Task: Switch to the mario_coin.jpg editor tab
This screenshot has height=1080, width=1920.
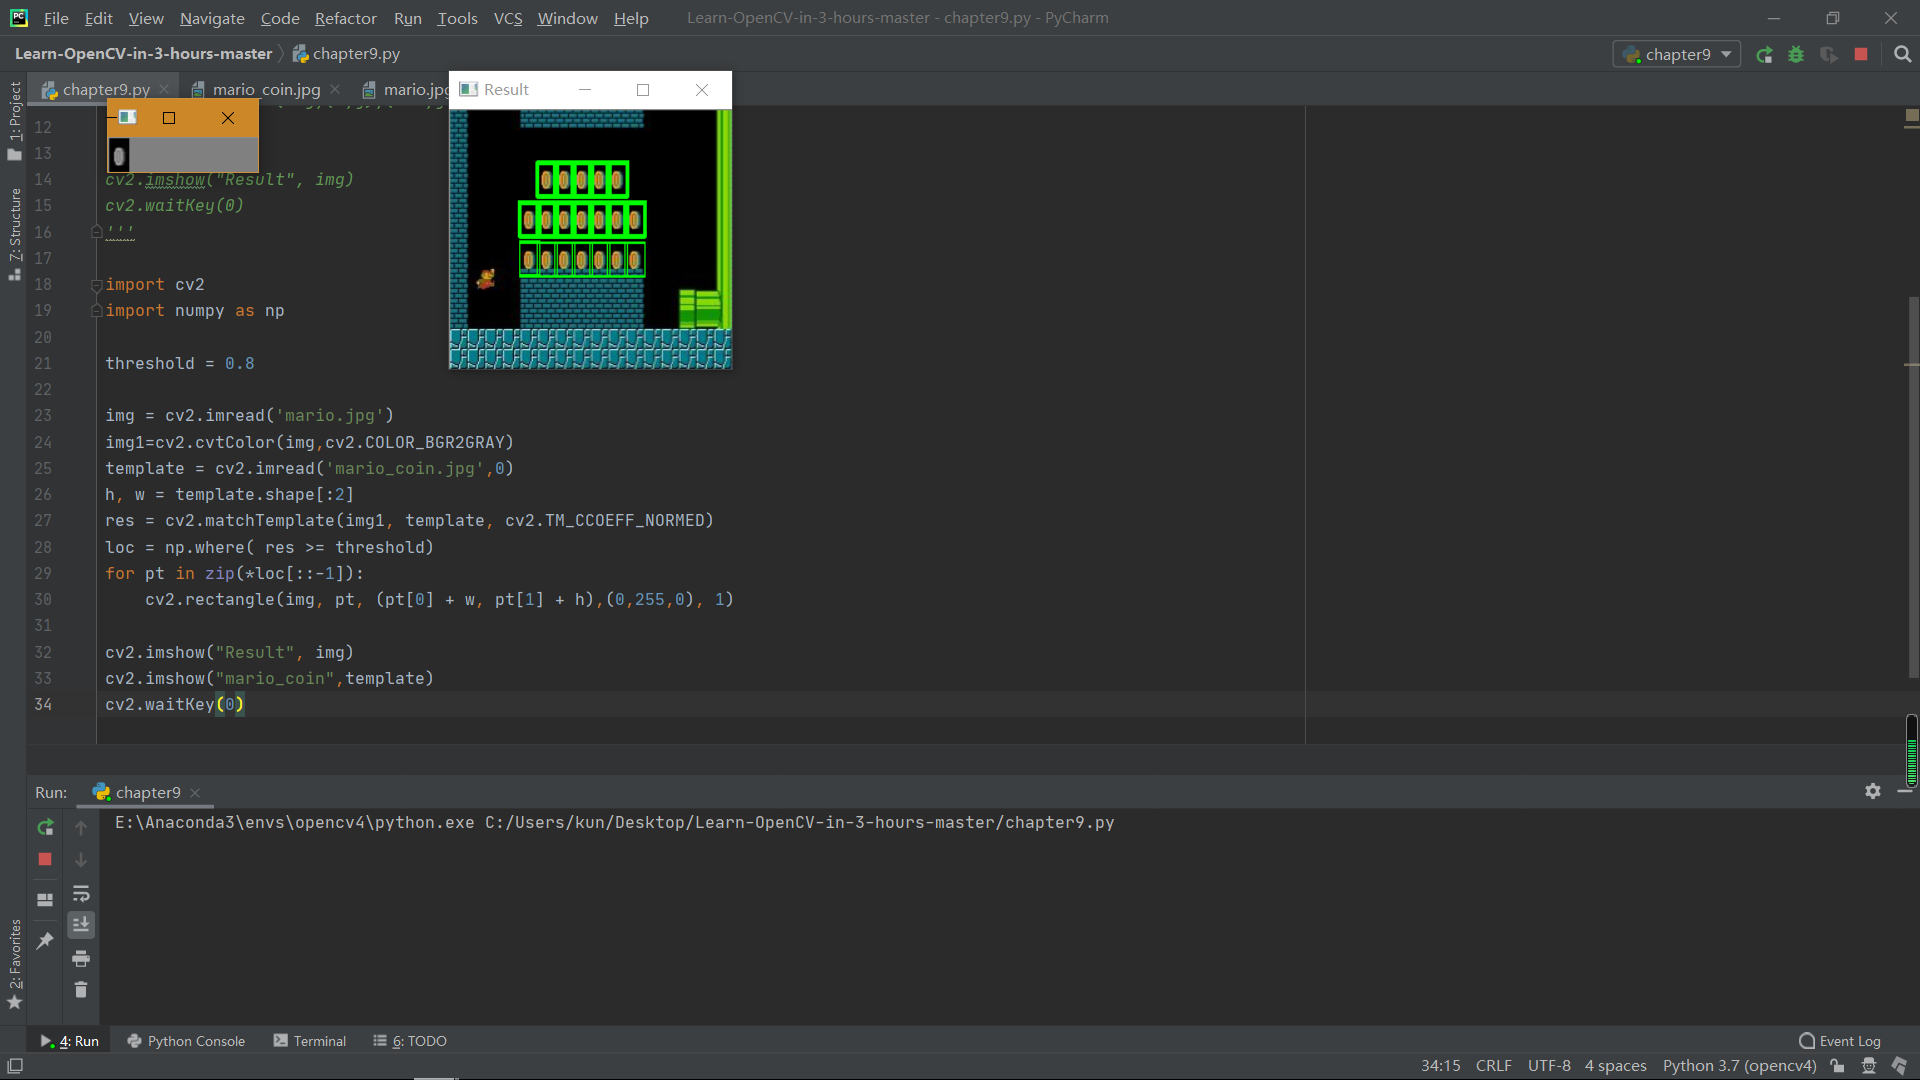Action: coord(266,90)
